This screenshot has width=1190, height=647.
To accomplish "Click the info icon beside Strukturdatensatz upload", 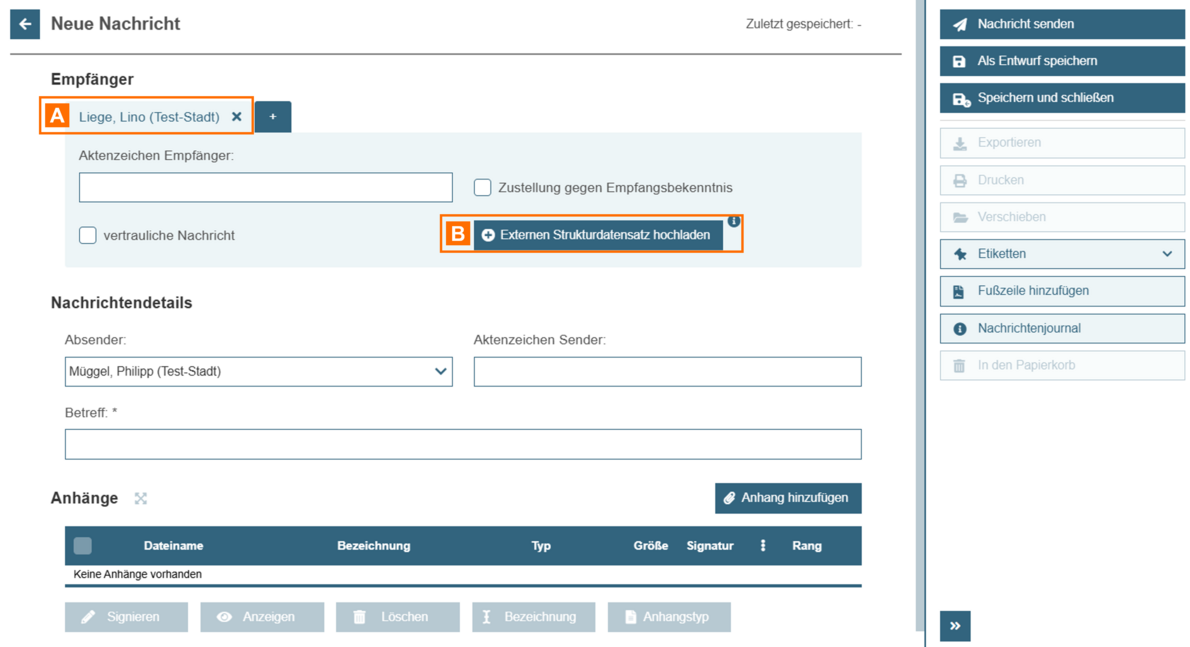I will [733, 221].
